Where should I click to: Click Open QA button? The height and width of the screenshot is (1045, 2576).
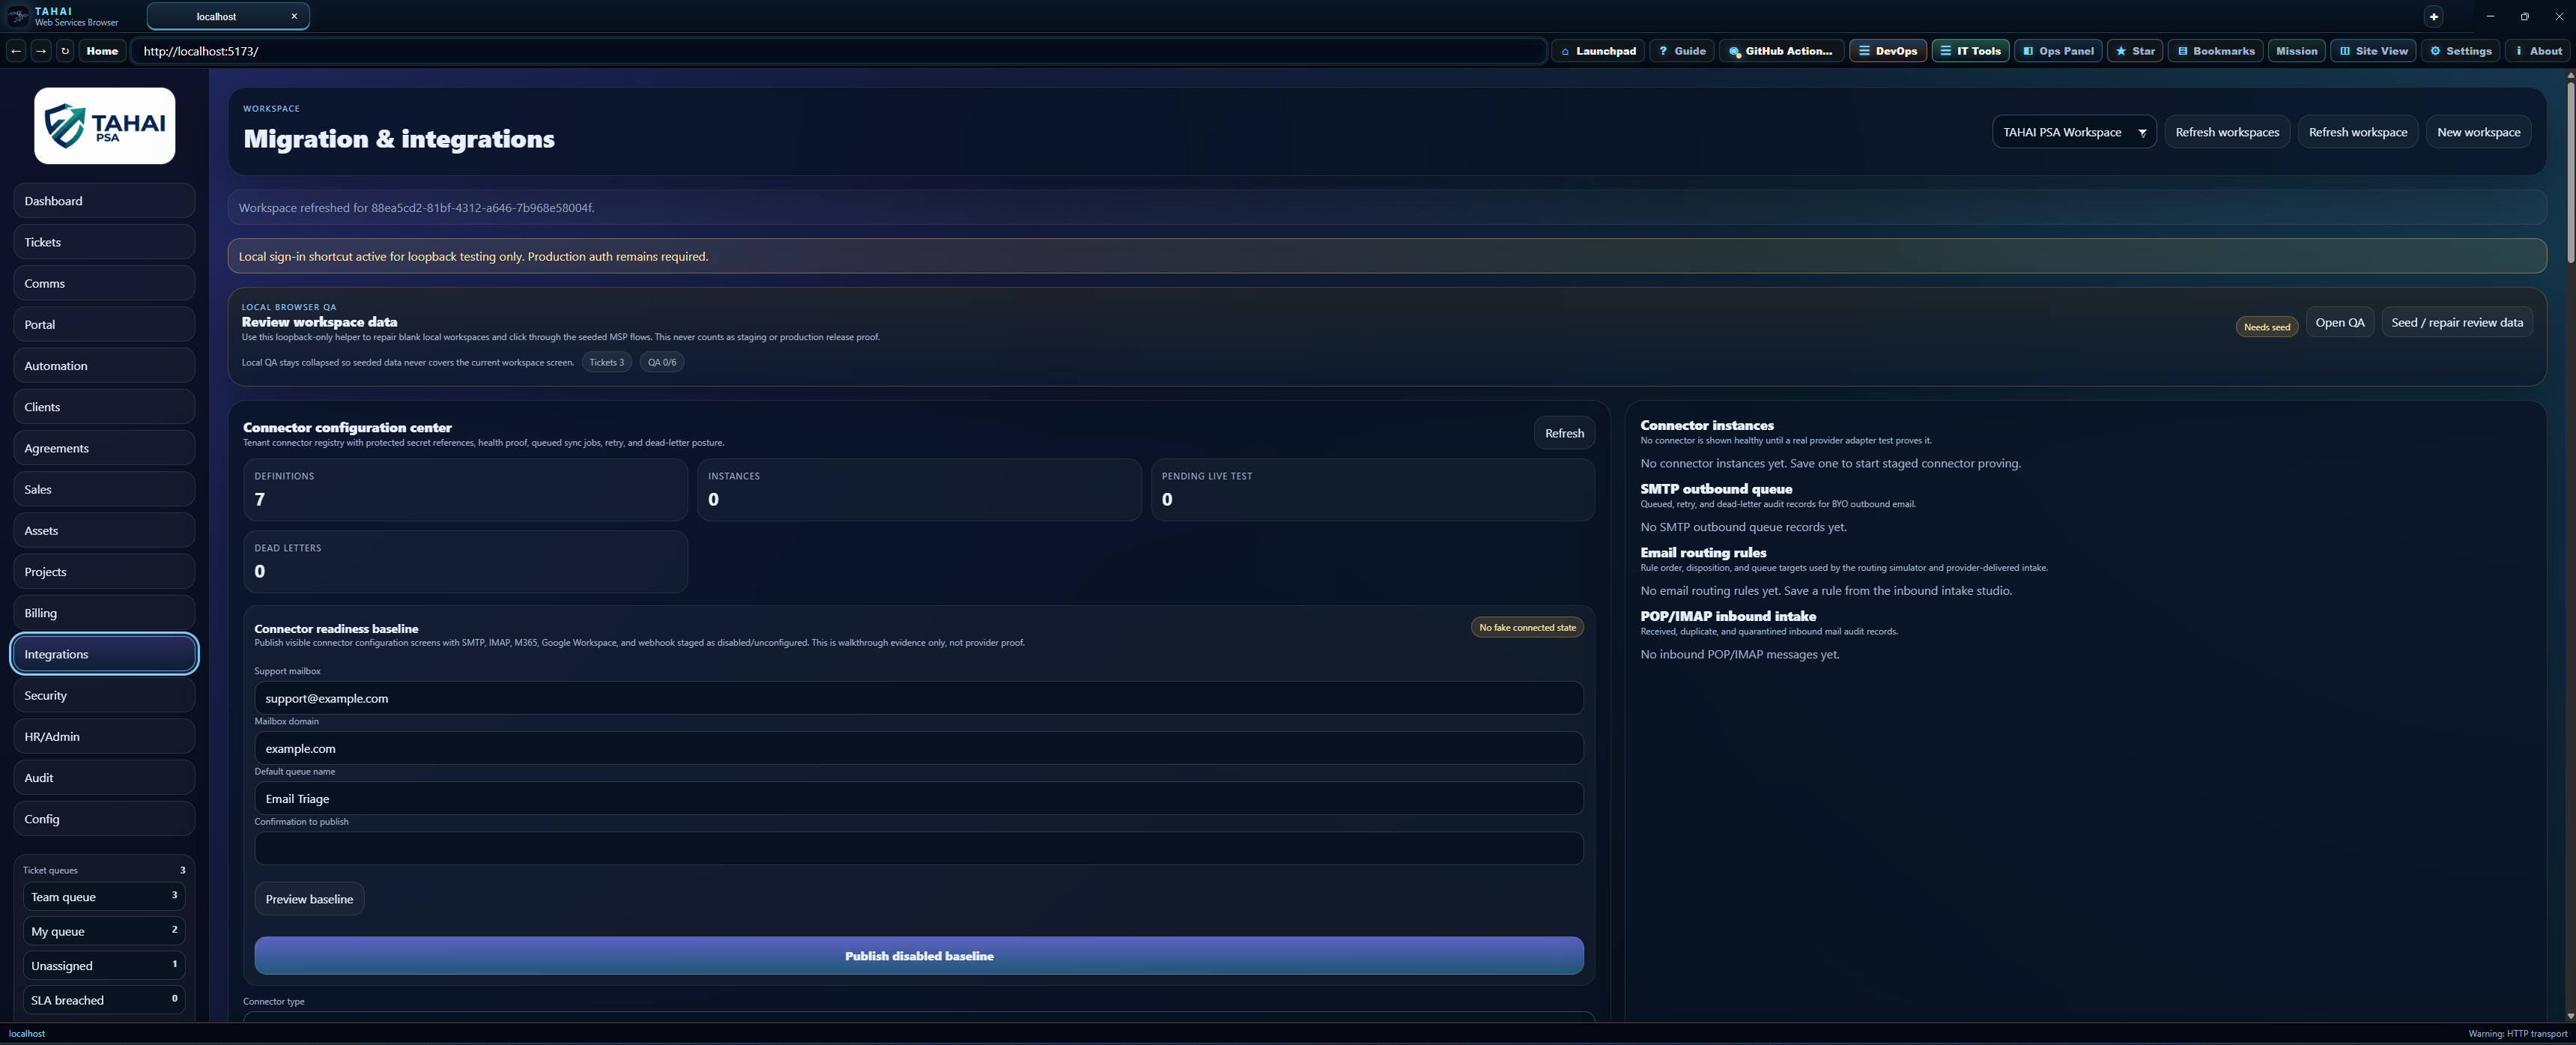pyautogui.click(x=2340, y=322)
